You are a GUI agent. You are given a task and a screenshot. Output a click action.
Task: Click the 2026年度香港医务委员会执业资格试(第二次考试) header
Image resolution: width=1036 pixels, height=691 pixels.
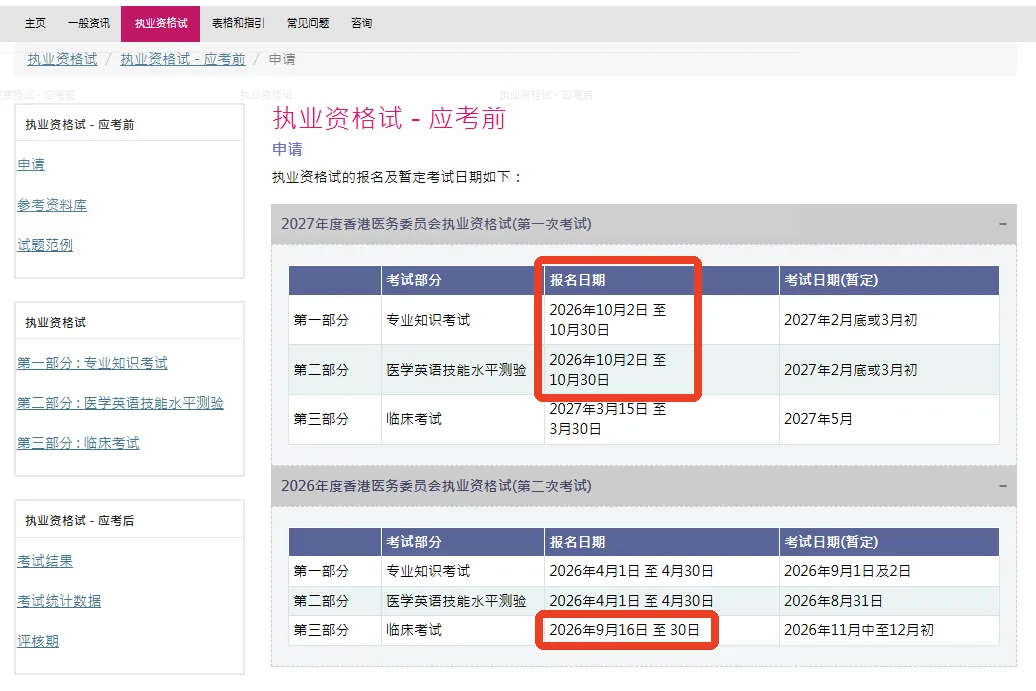[644, 486]
